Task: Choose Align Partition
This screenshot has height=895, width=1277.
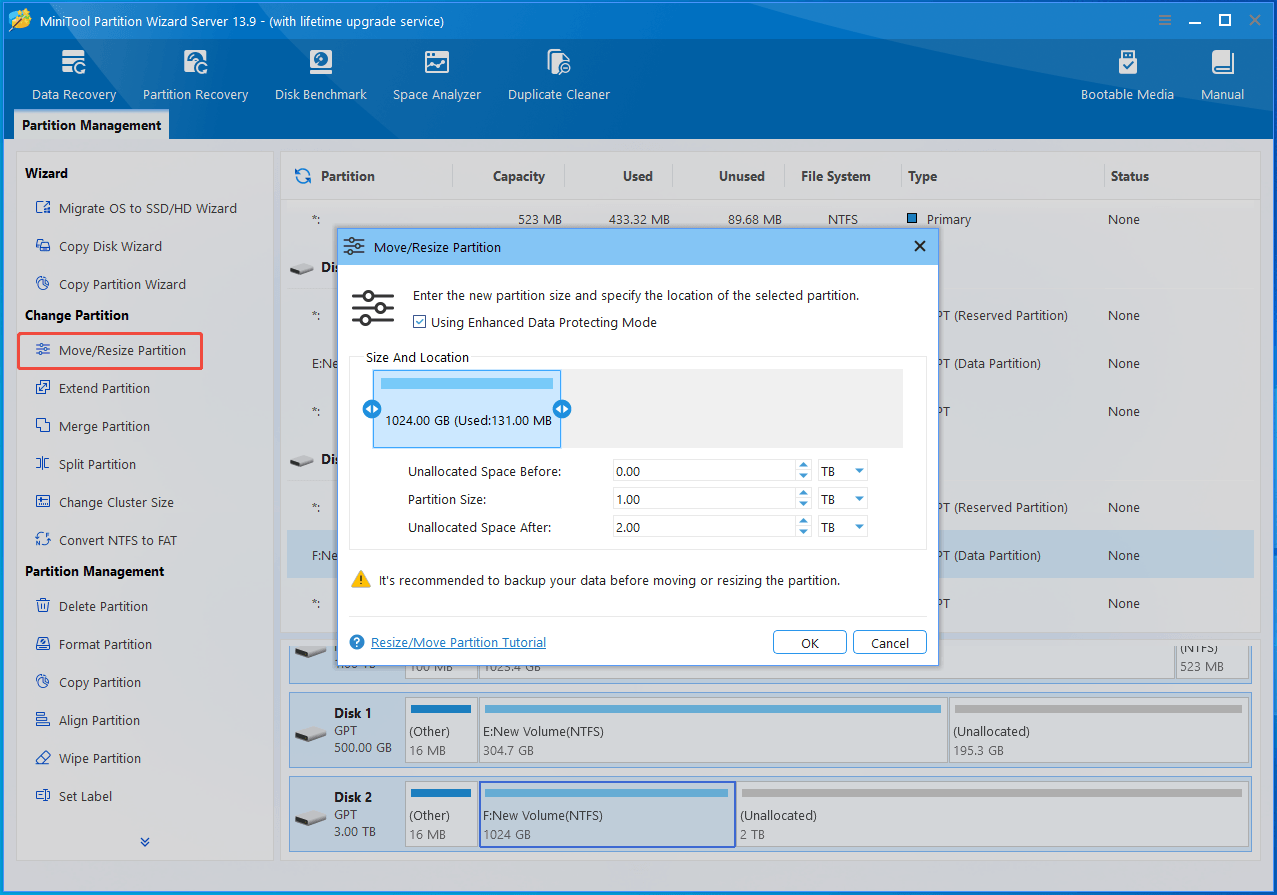Action: point(87,720)
